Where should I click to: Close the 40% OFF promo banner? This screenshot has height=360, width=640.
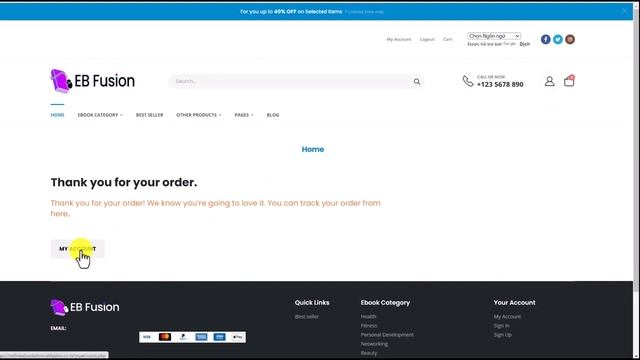(x=624, y=11)
